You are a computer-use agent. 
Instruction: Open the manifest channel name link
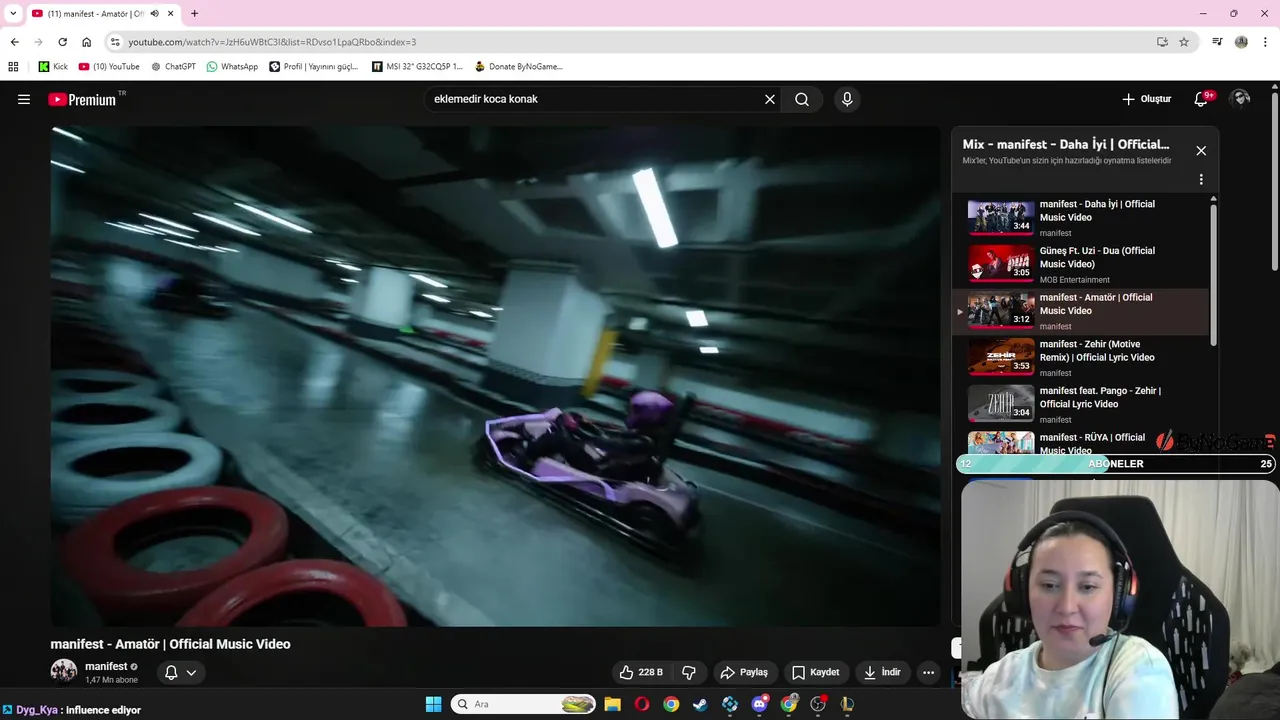coord(106,666)
